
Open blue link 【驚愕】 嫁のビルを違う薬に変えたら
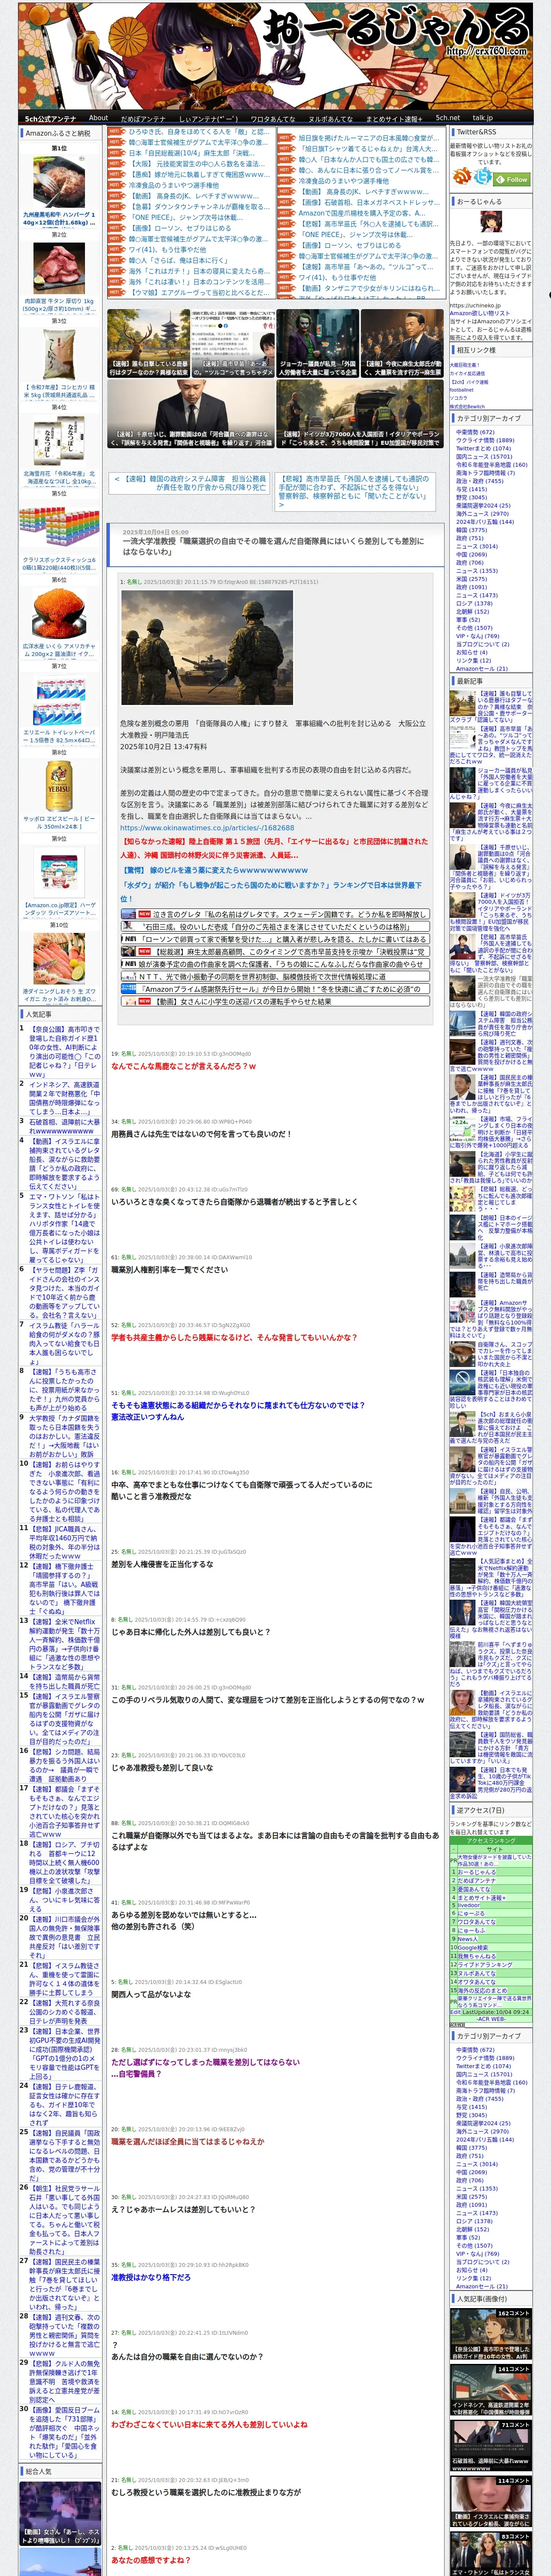[214, 870]
